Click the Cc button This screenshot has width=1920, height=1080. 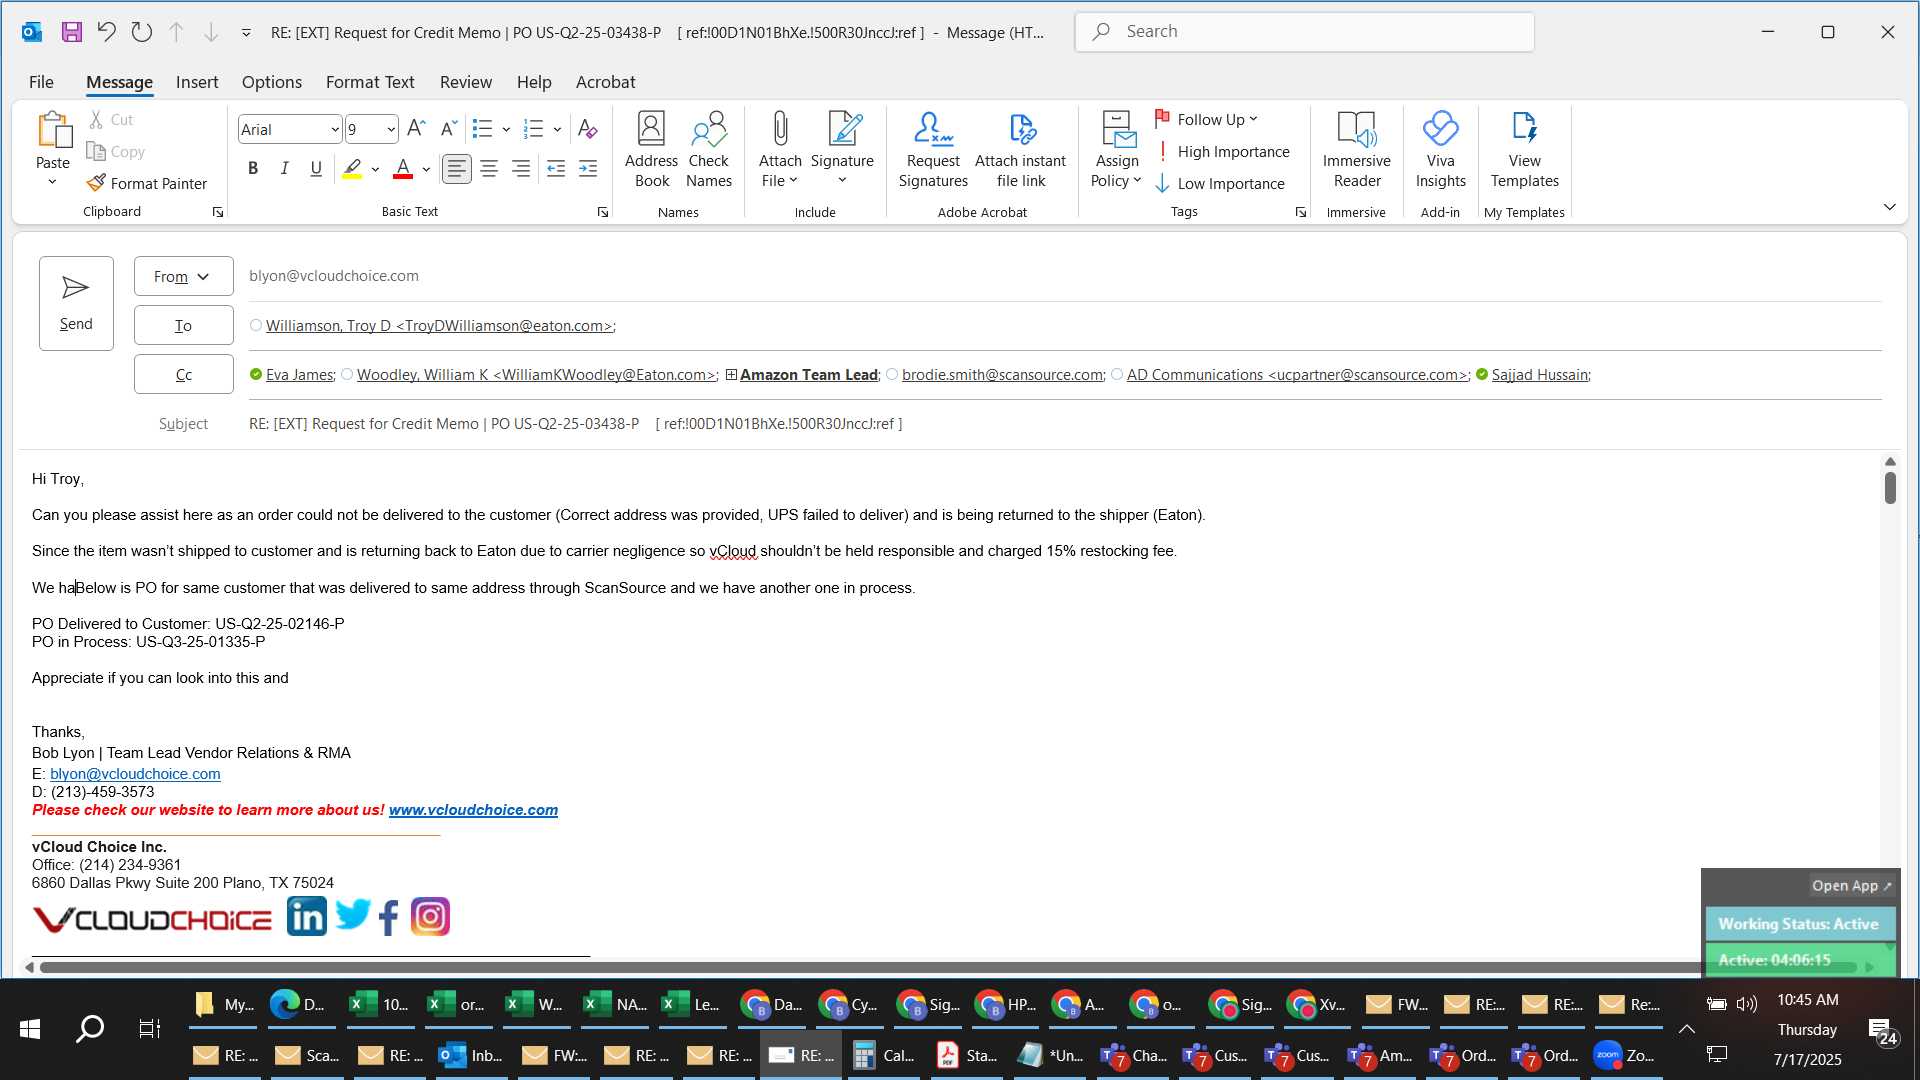coord(184,374)
